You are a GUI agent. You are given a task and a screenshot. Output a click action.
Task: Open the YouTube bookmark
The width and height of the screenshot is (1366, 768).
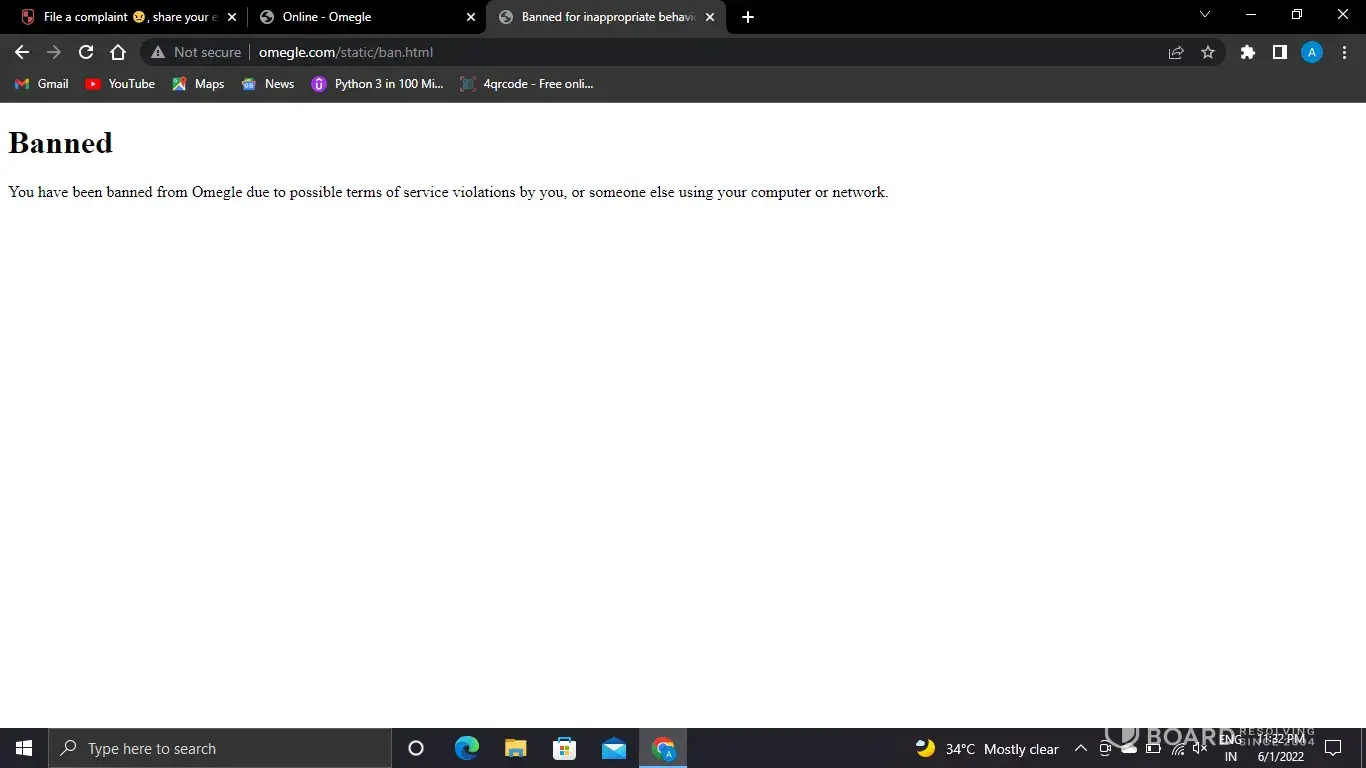120,84
